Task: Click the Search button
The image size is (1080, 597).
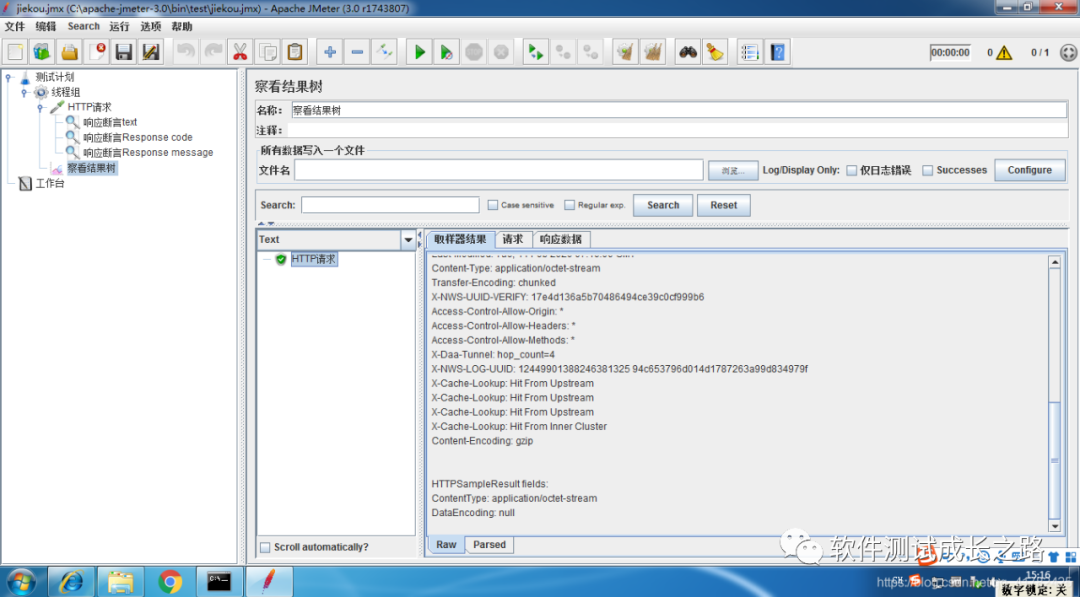Action: pos(663,205)
